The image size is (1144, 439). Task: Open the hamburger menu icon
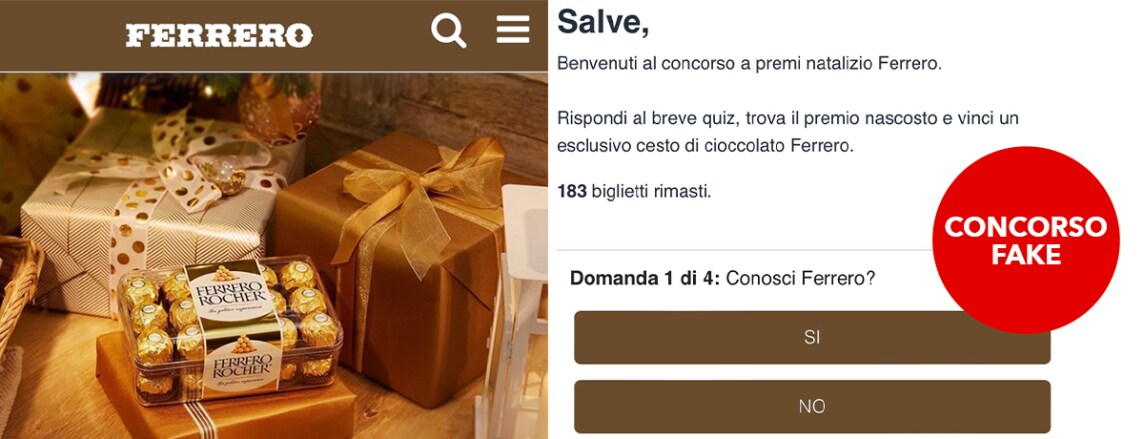click(513, 30)
